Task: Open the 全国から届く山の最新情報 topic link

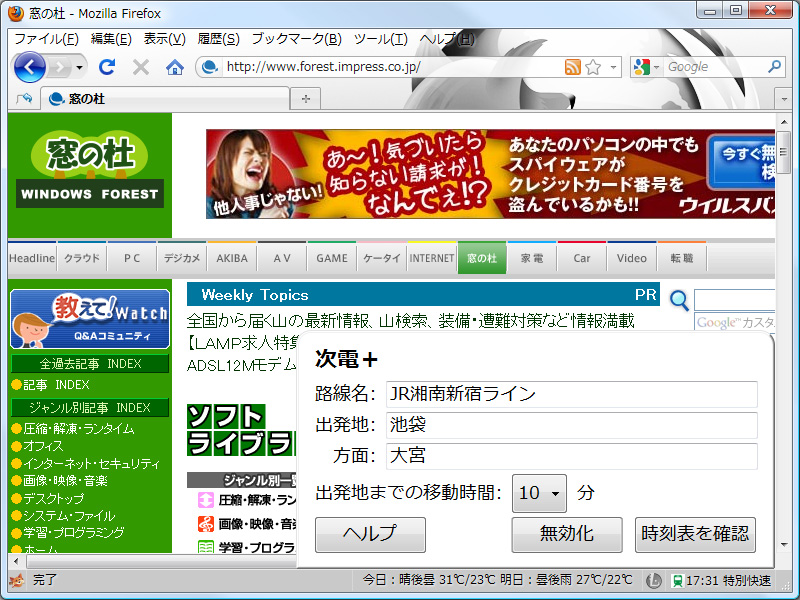Action: click(x=411, y=321)
